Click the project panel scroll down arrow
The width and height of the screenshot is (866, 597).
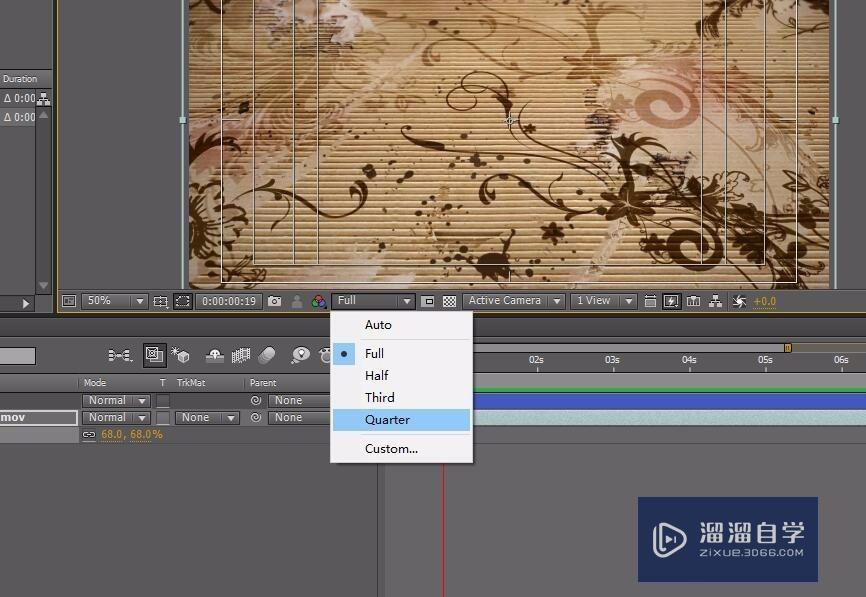44,286
